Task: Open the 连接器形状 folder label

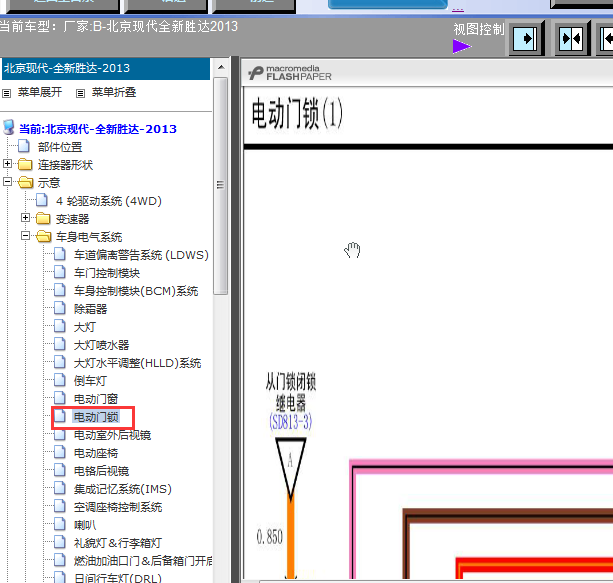Action: [x=65, y=165]
